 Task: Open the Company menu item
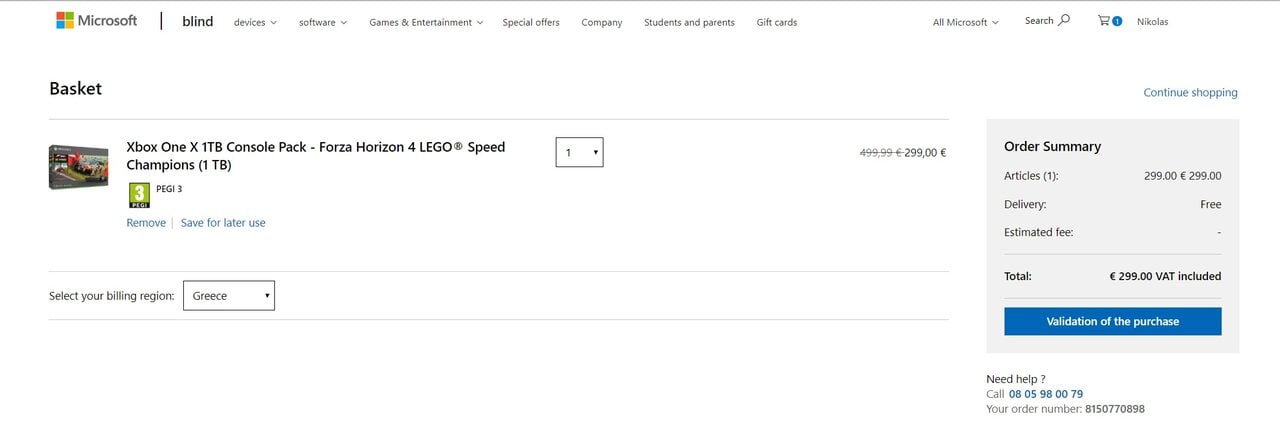click(602, 22)
